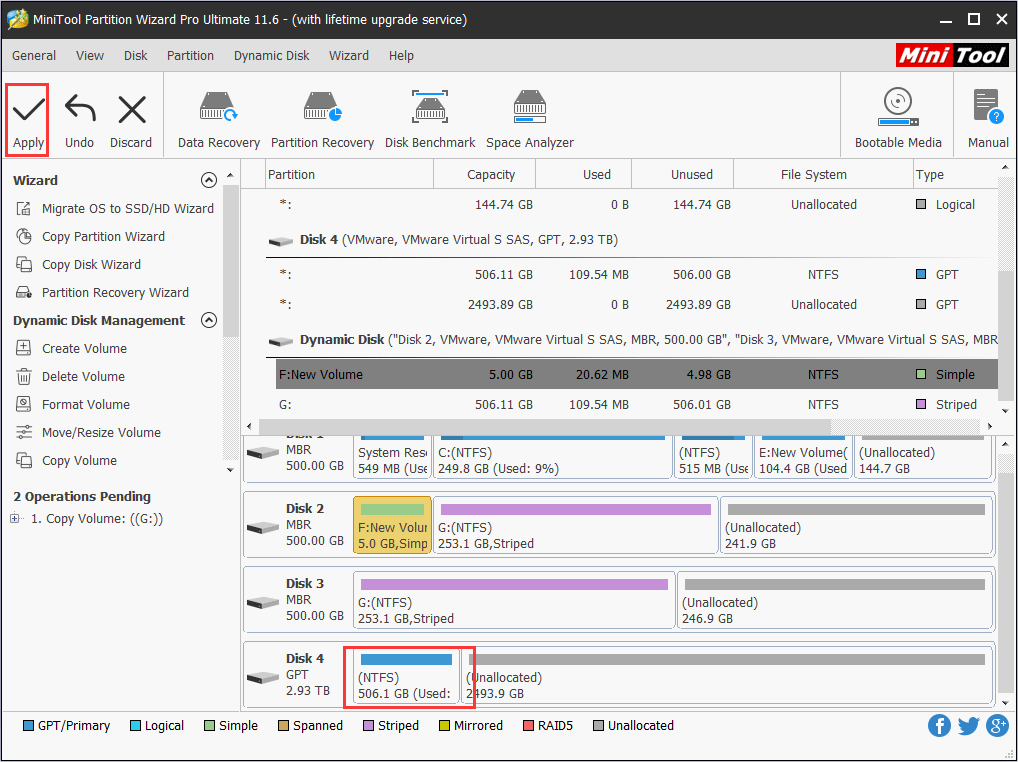Click the Dynamic Disk header row
This screenshot has height=762, width=1018.
click(x=631, y=339)
